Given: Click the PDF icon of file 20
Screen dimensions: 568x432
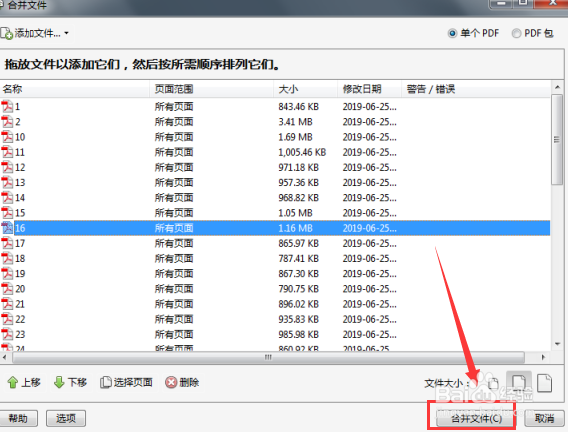Looking at the screenshot, I should (x=7, y=289).
